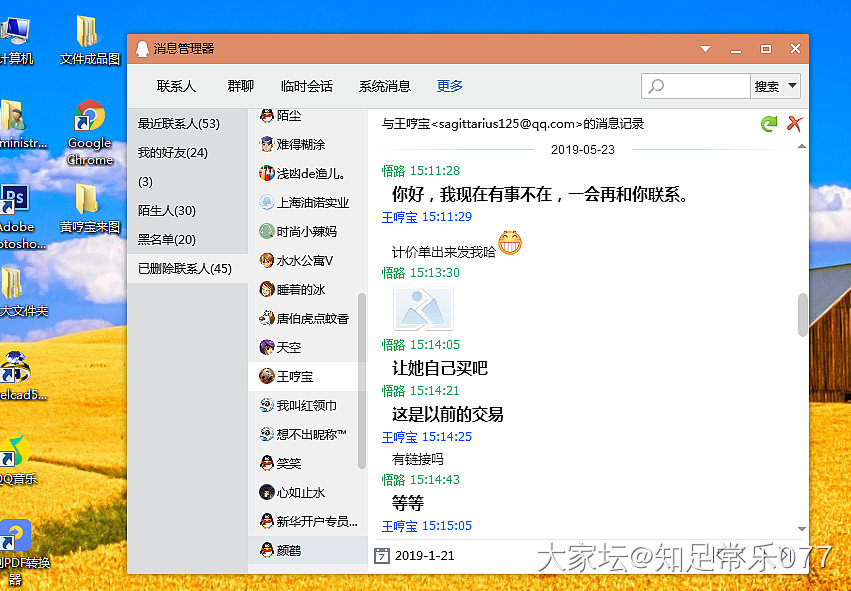851x591 pixels.
Task: Select contact 唐伯虎点蚊香 in the list
Action: click(x=311, y=318)
